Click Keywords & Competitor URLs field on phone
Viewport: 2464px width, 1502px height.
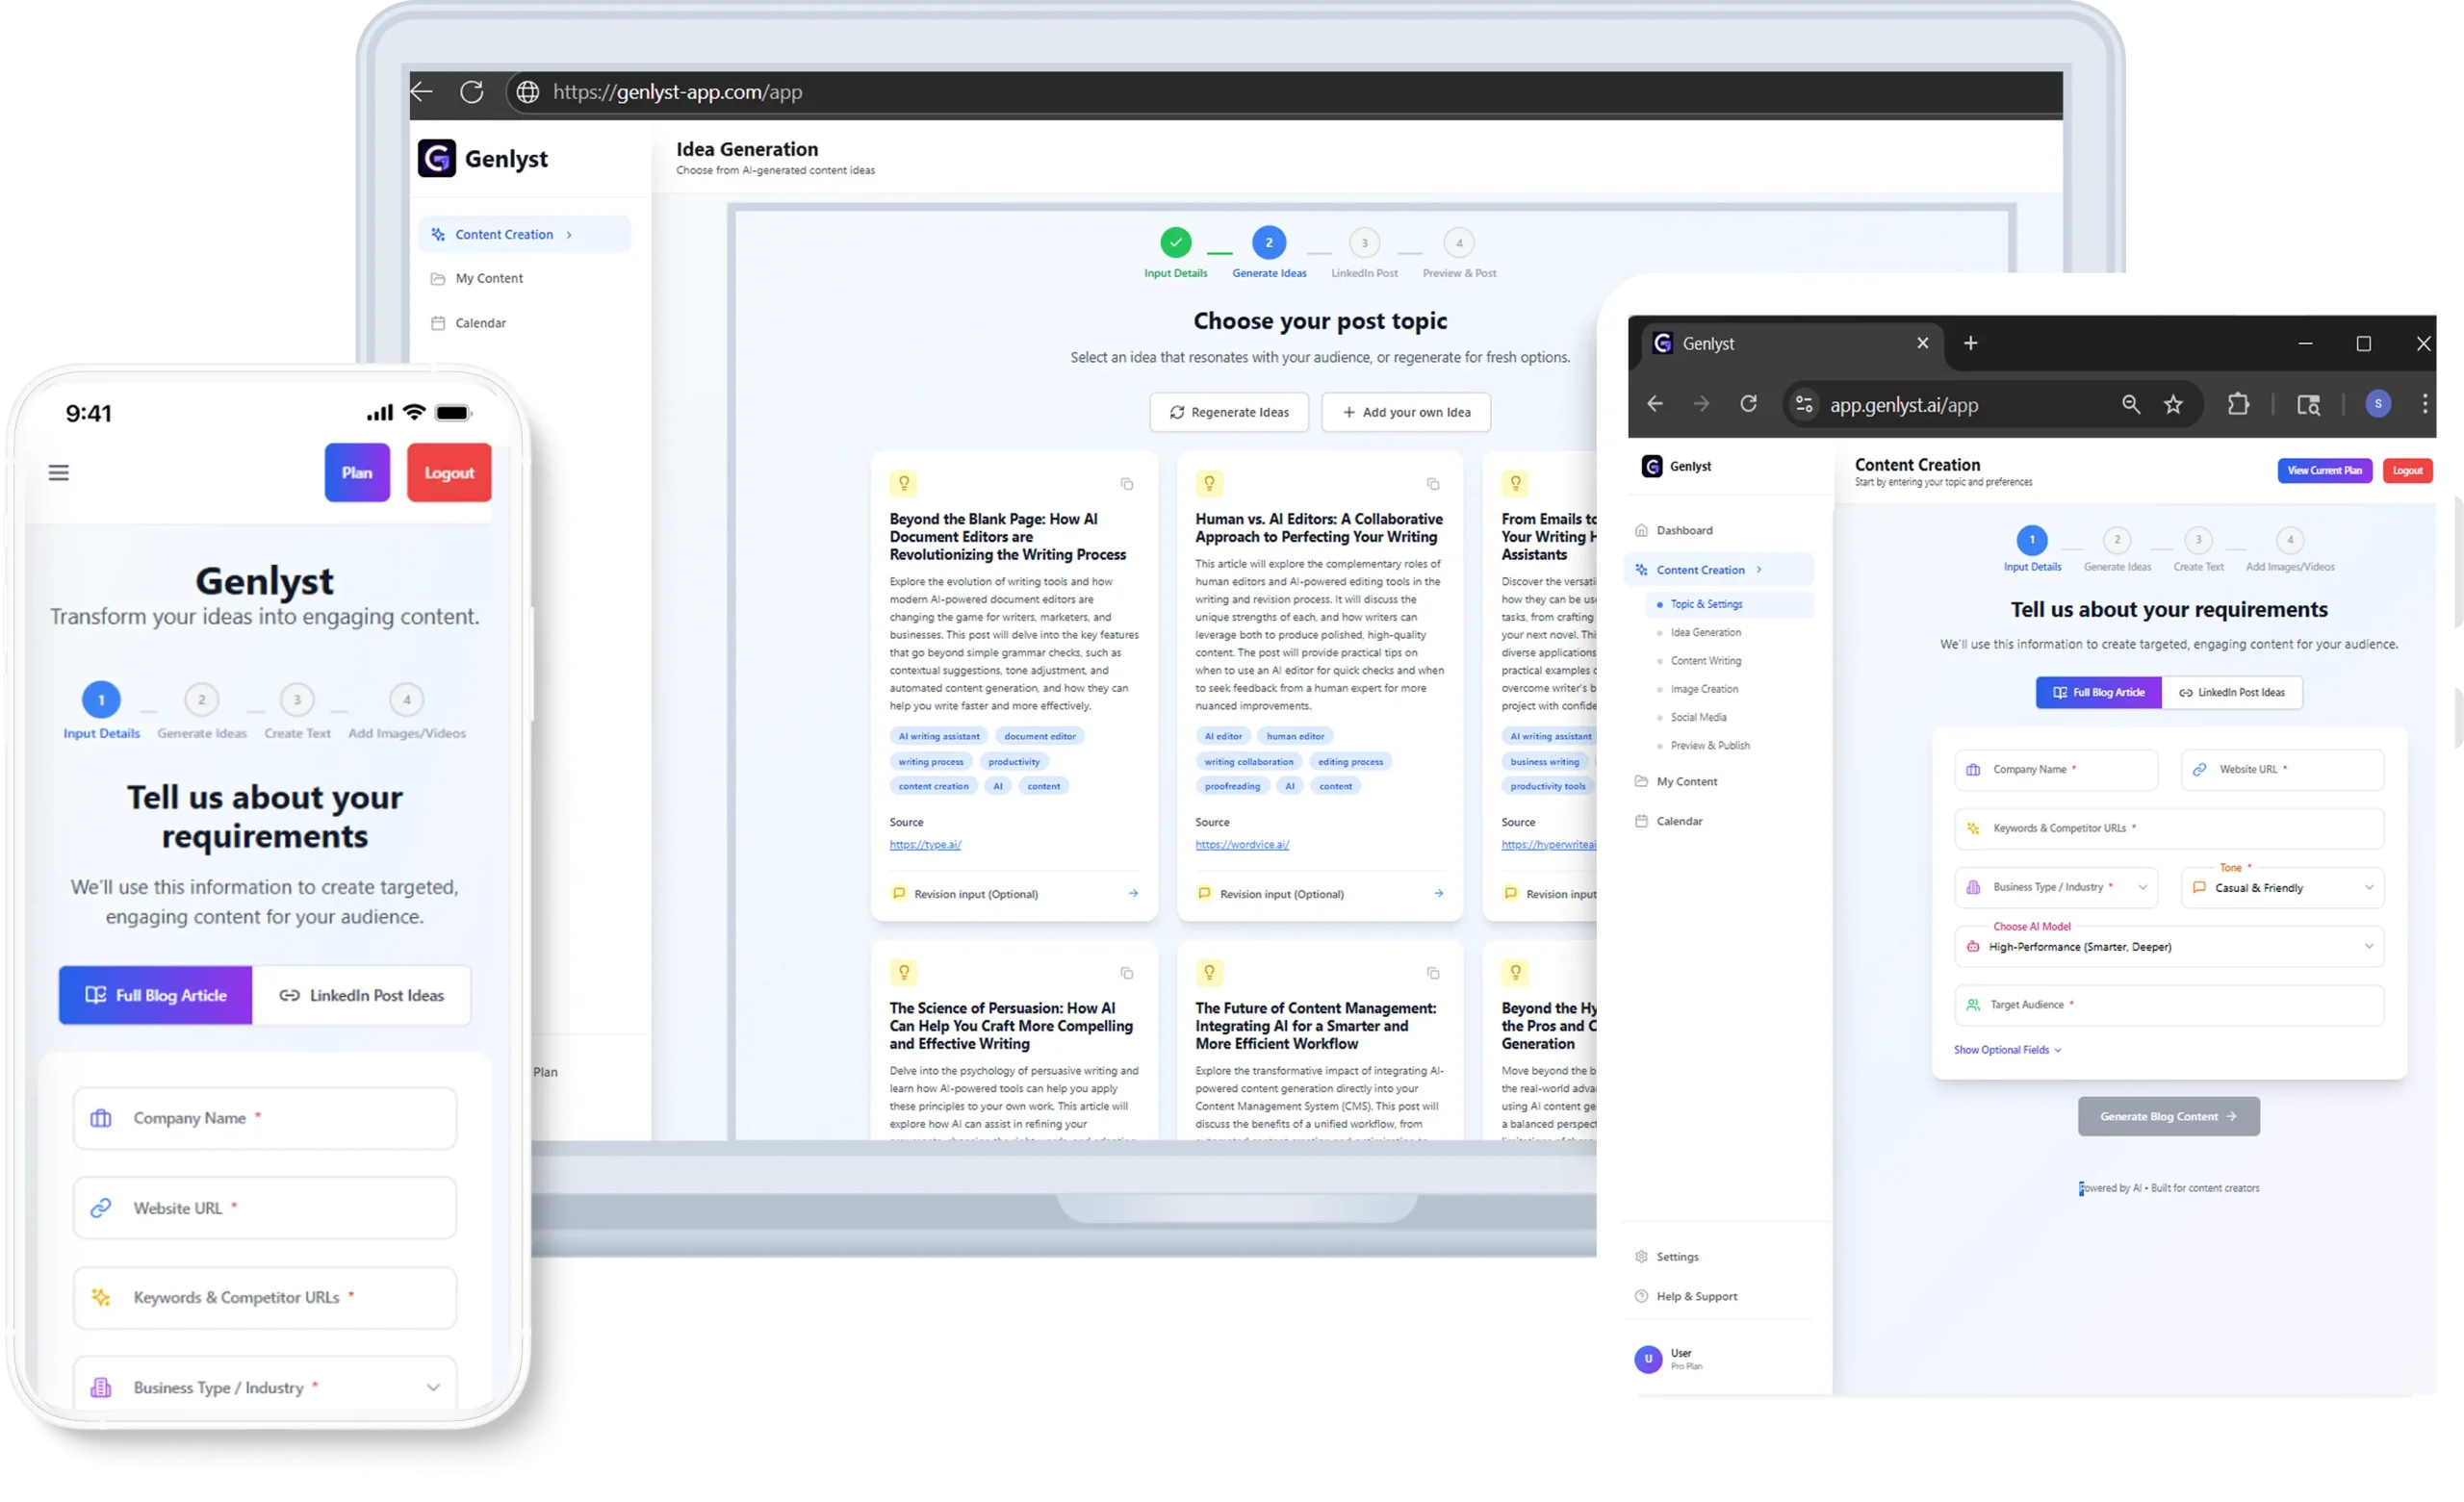point(265,1297)
